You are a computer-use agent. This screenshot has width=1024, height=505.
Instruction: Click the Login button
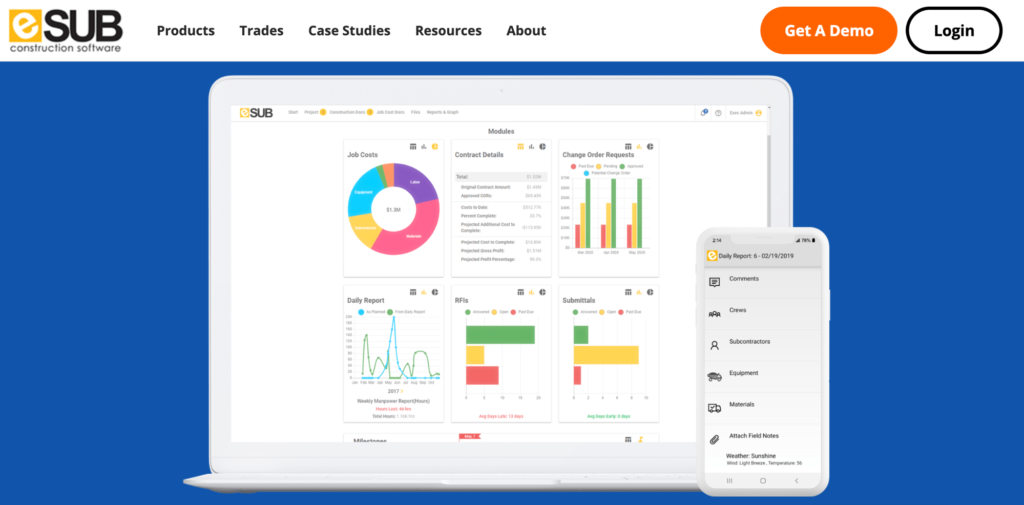tap(953, 31)
